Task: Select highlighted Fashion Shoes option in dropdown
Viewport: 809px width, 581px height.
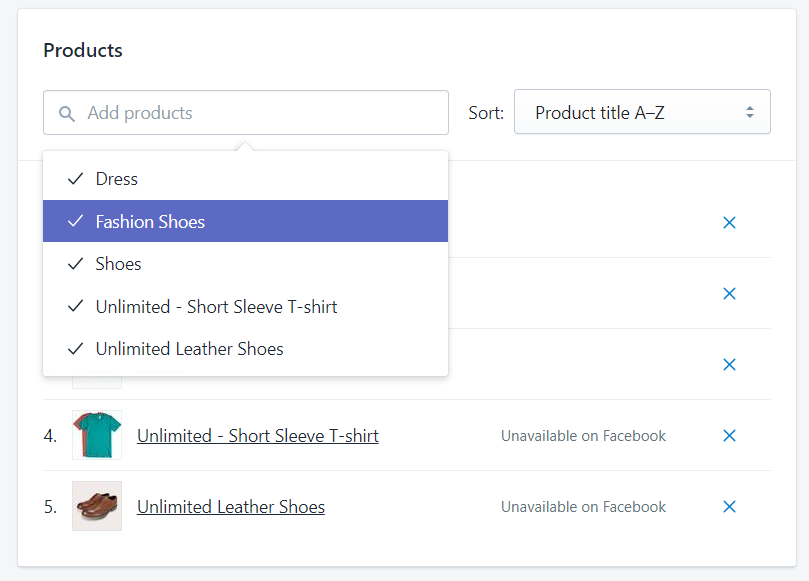Action: [x=246, y=221]
